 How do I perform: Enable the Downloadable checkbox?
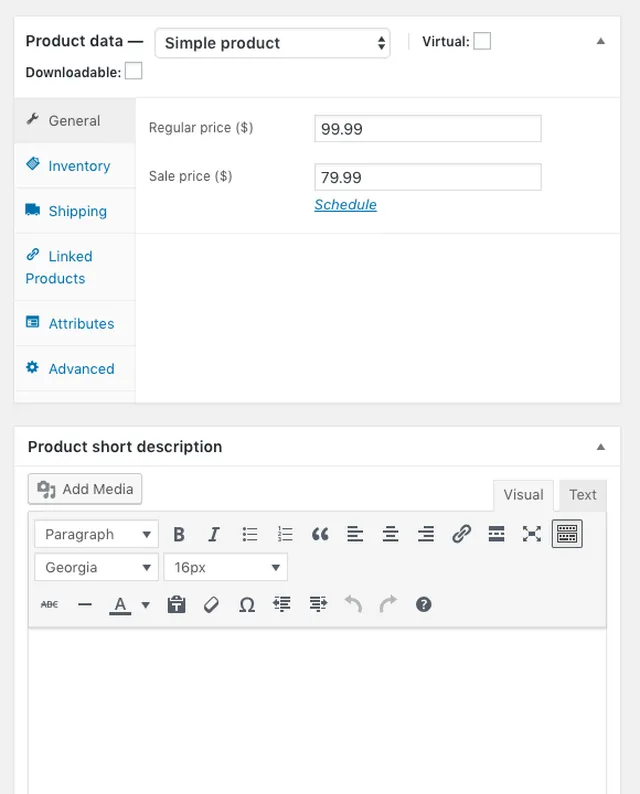click(134, 71)
